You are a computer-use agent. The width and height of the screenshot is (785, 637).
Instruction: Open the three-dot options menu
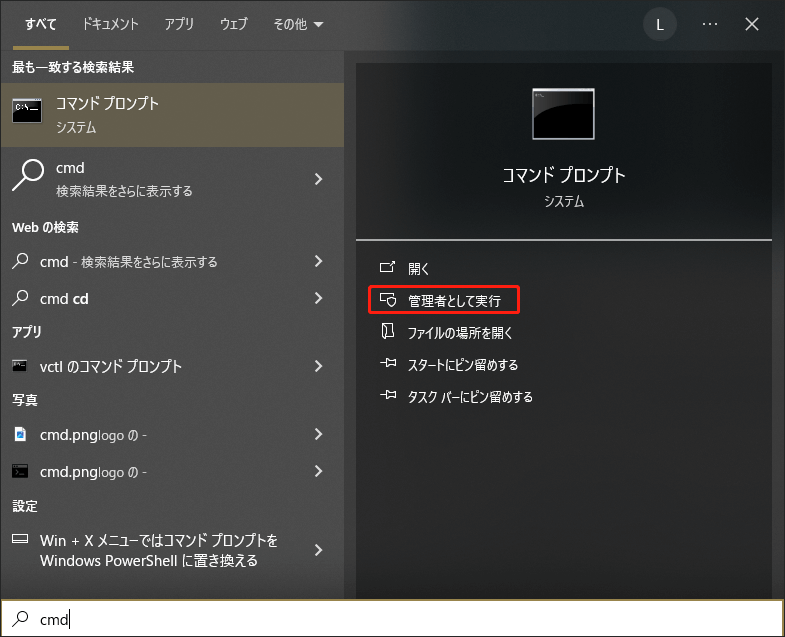[710, 24]
